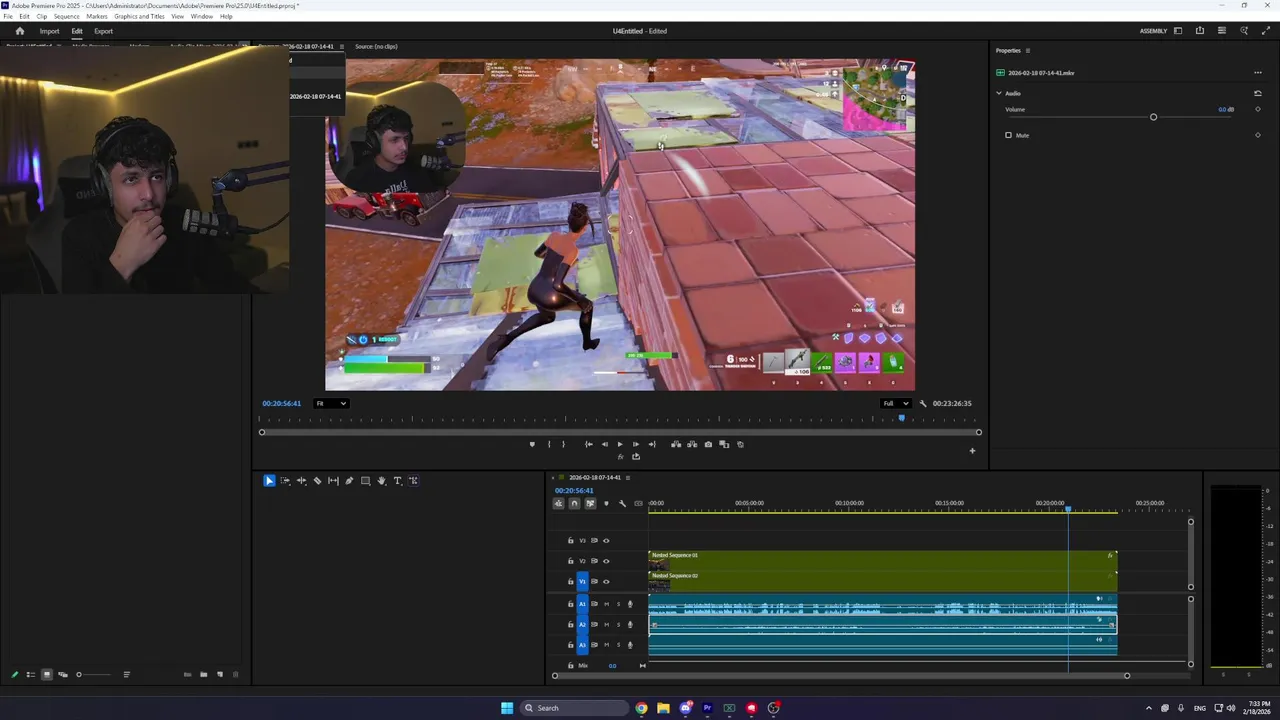The image size is (1280, 720).
Task: Go to the Home screen
Action: point(19,31)
